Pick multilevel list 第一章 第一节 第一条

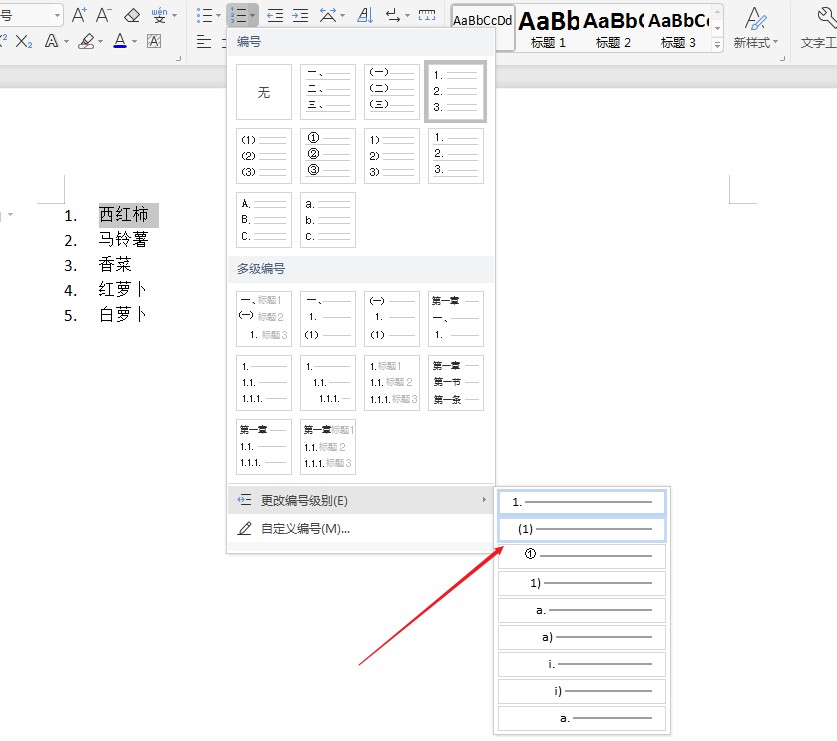click(x=456, y=383)
